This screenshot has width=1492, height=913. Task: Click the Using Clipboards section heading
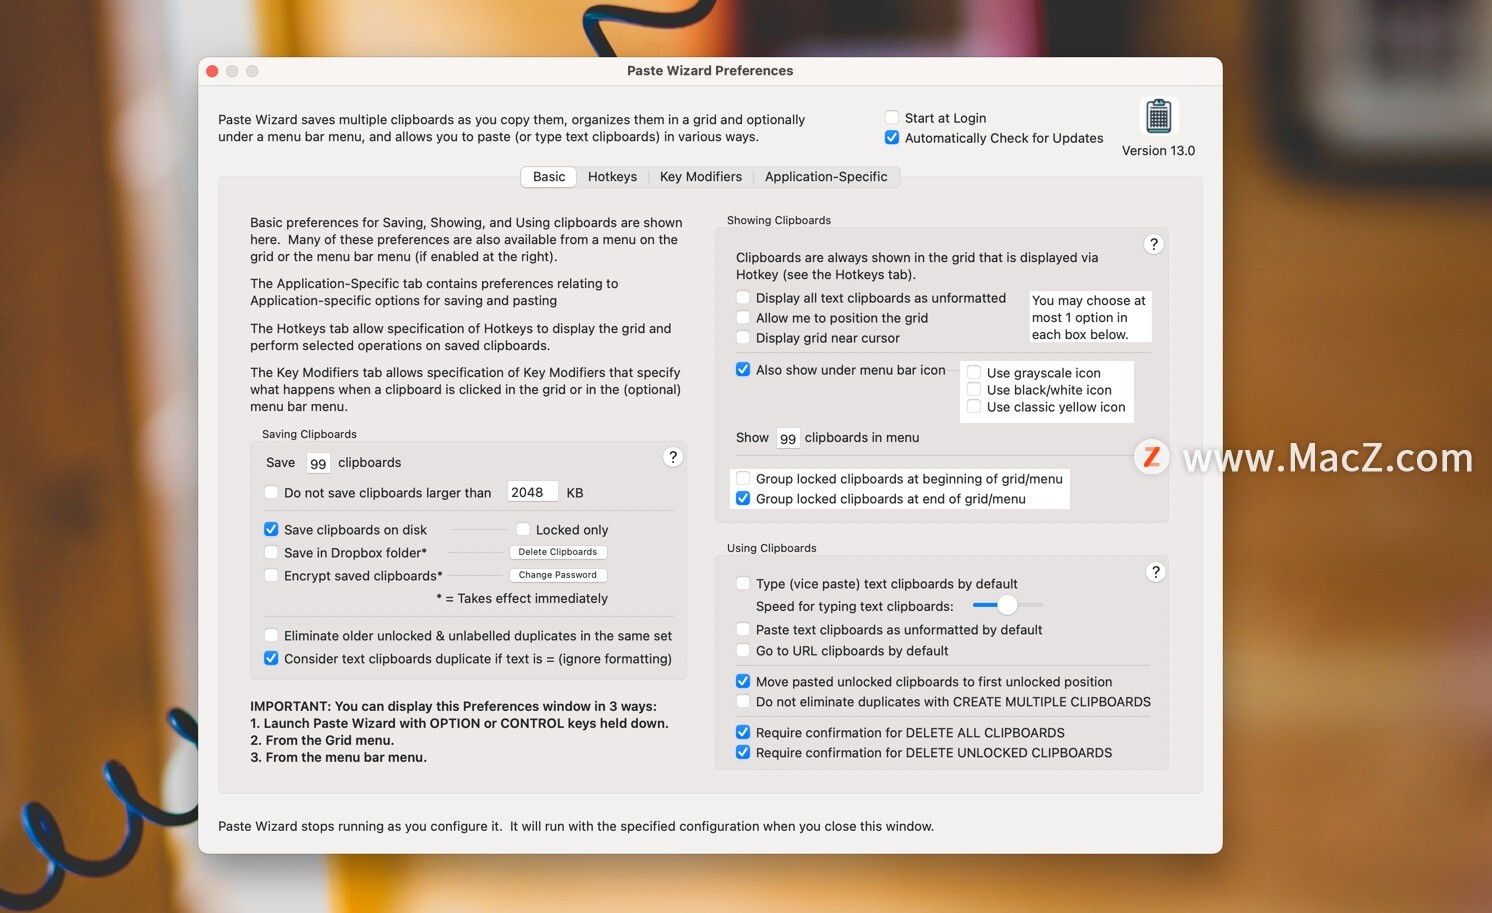point(772,548)
